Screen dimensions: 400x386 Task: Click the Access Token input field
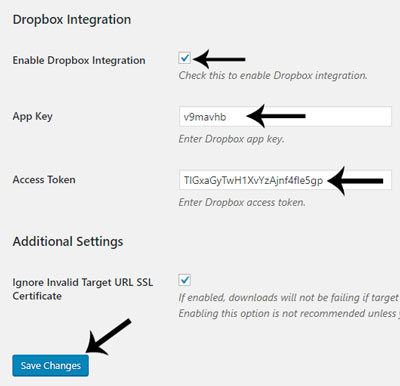(x=285, y=180)
